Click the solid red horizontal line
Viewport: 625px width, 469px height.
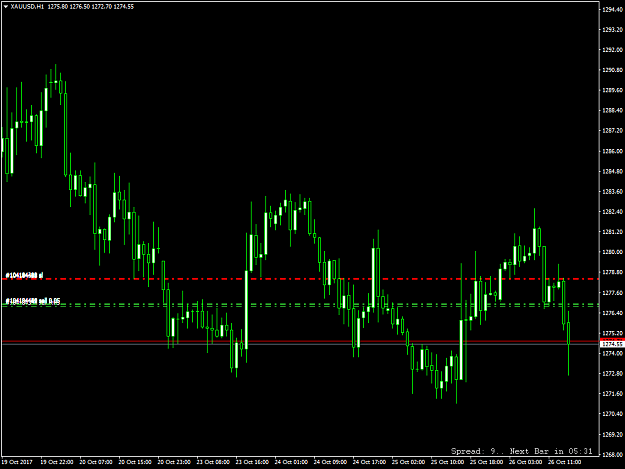(x=300, y=341)
